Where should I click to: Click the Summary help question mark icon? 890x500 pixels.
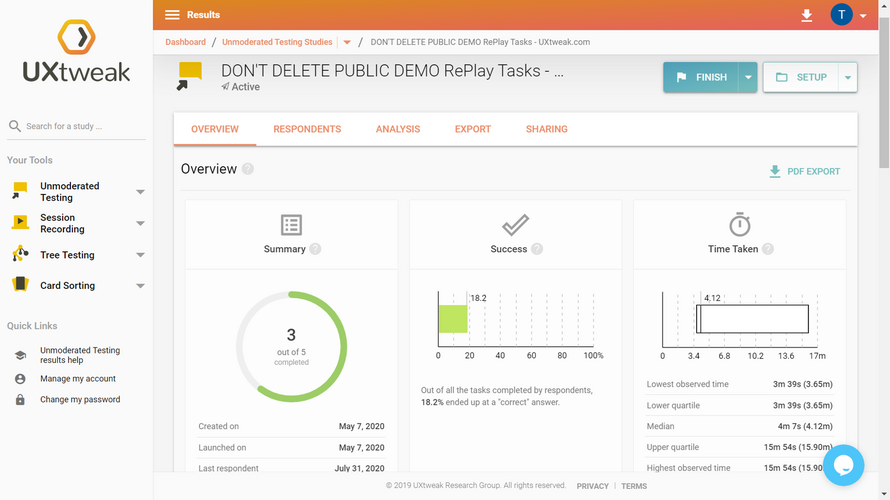[315, 249]
